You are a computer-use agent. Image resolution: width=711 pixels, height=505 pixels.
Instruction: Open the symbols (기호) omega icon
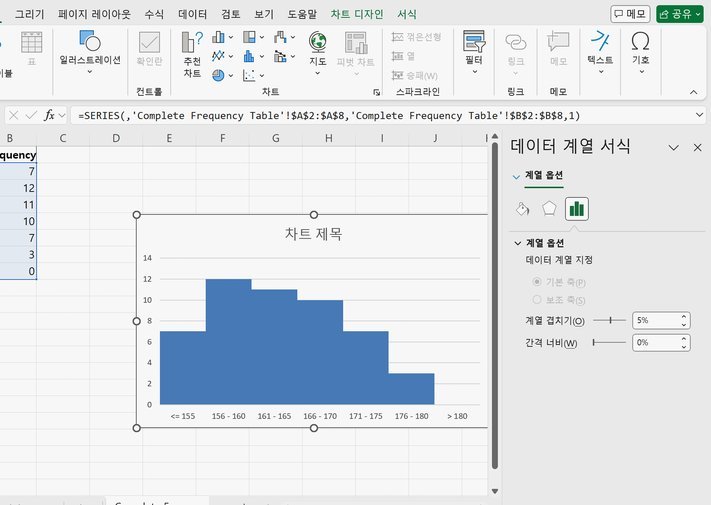[641, 53]
